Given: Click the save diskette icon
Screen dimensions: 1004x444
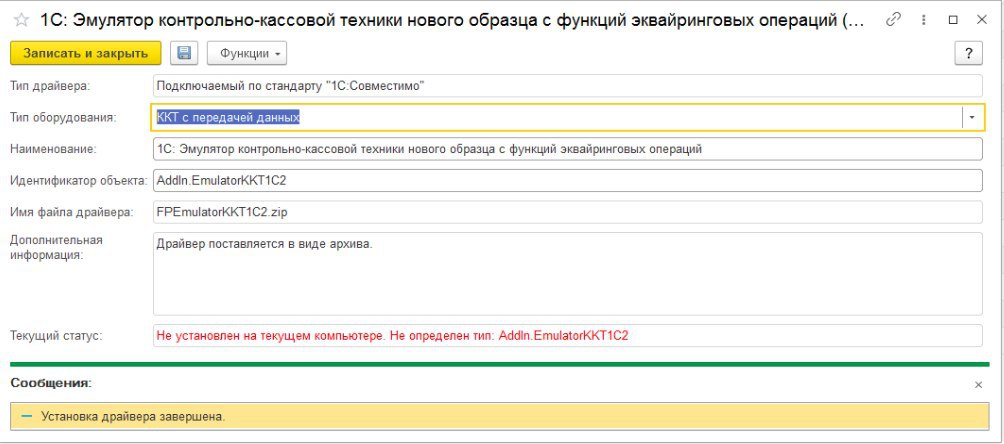Looking at the screenshot, I should [184, 53].
